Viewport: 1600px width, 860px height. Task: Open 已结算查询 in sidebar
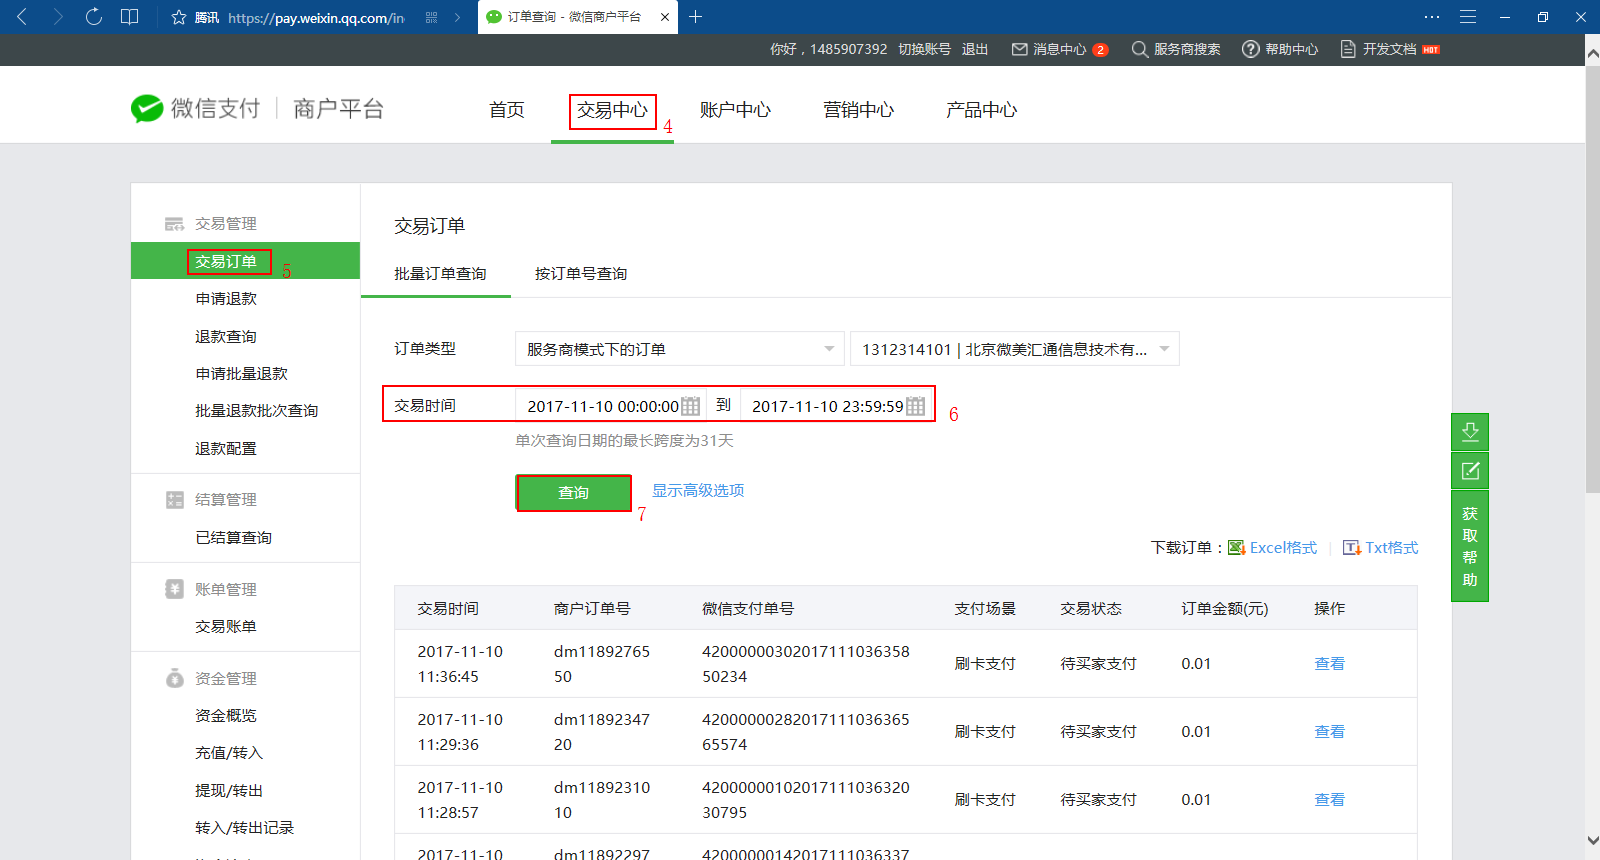[234, 538]
